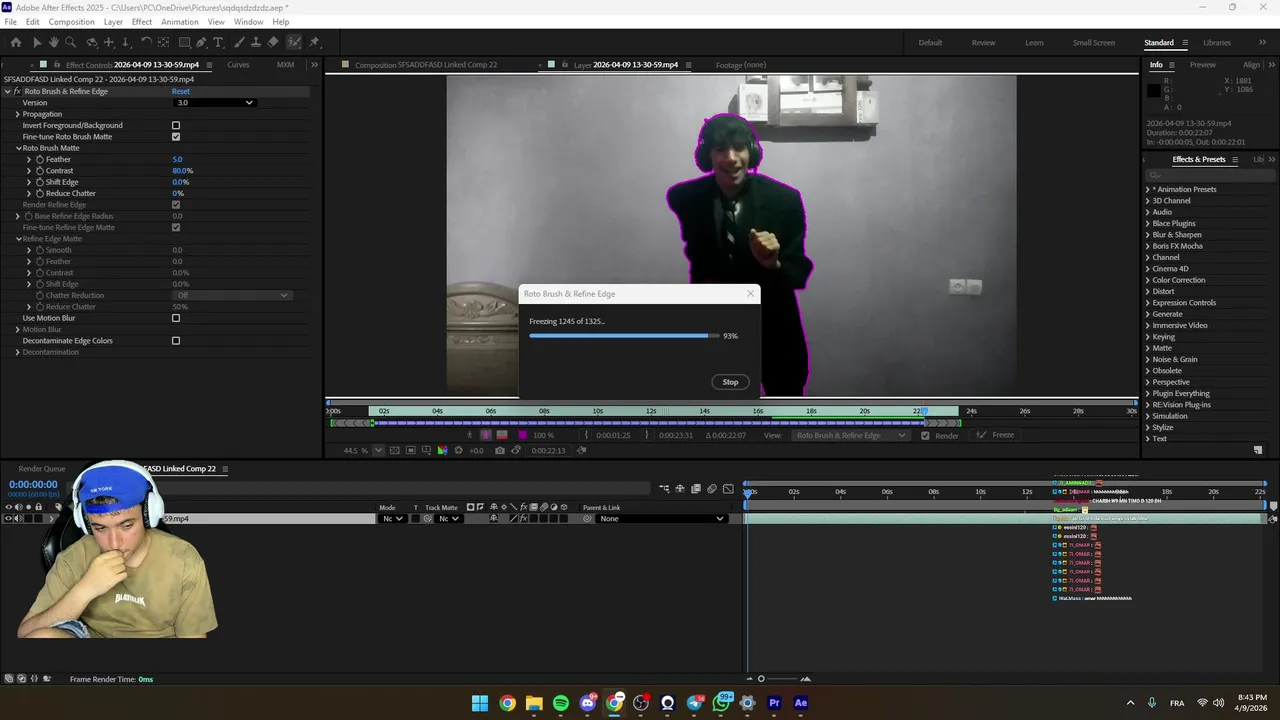Select the Pen tool

click(201, 42)
